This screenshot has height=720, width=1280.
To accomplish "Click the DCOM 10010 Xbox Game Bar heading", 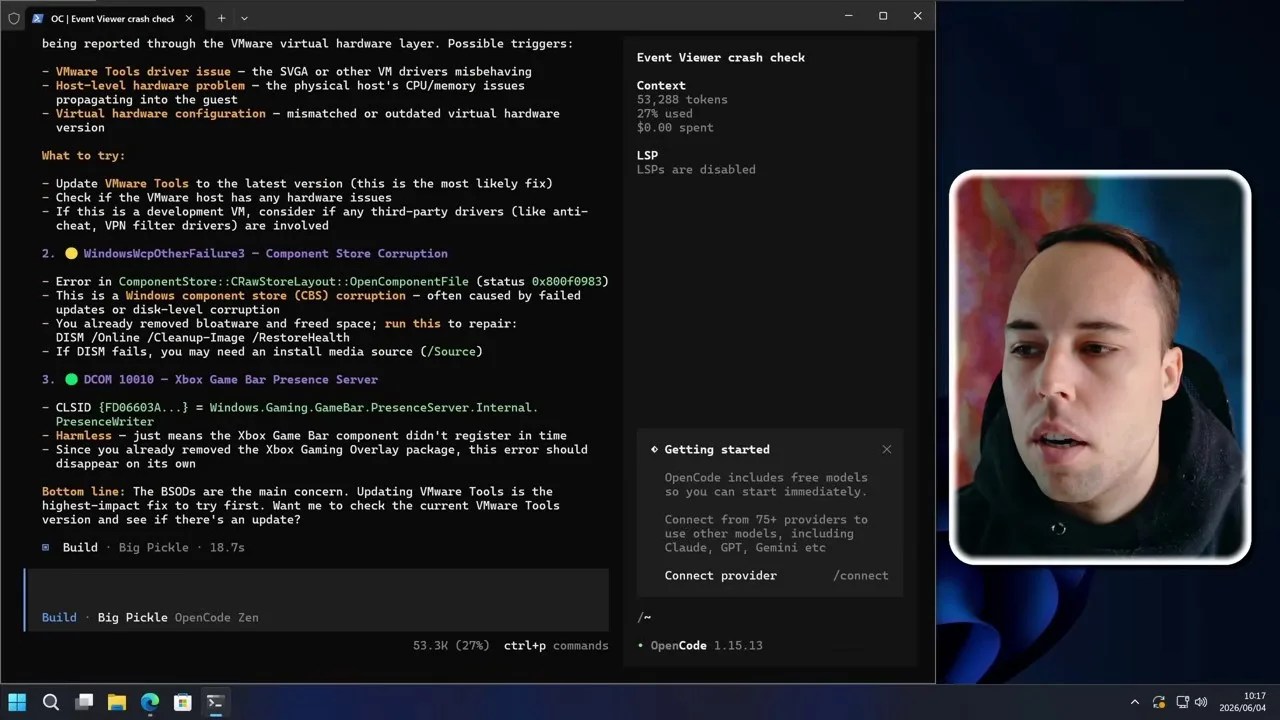I will (230, 379).
